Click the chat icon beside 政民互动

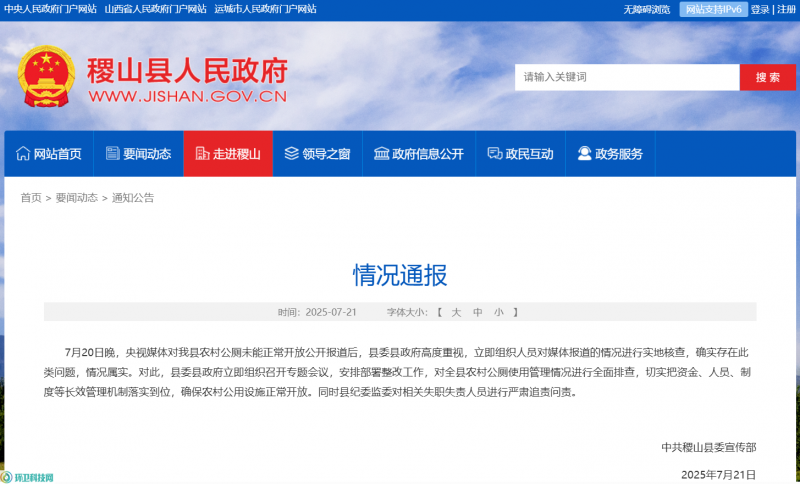point(495,154)
